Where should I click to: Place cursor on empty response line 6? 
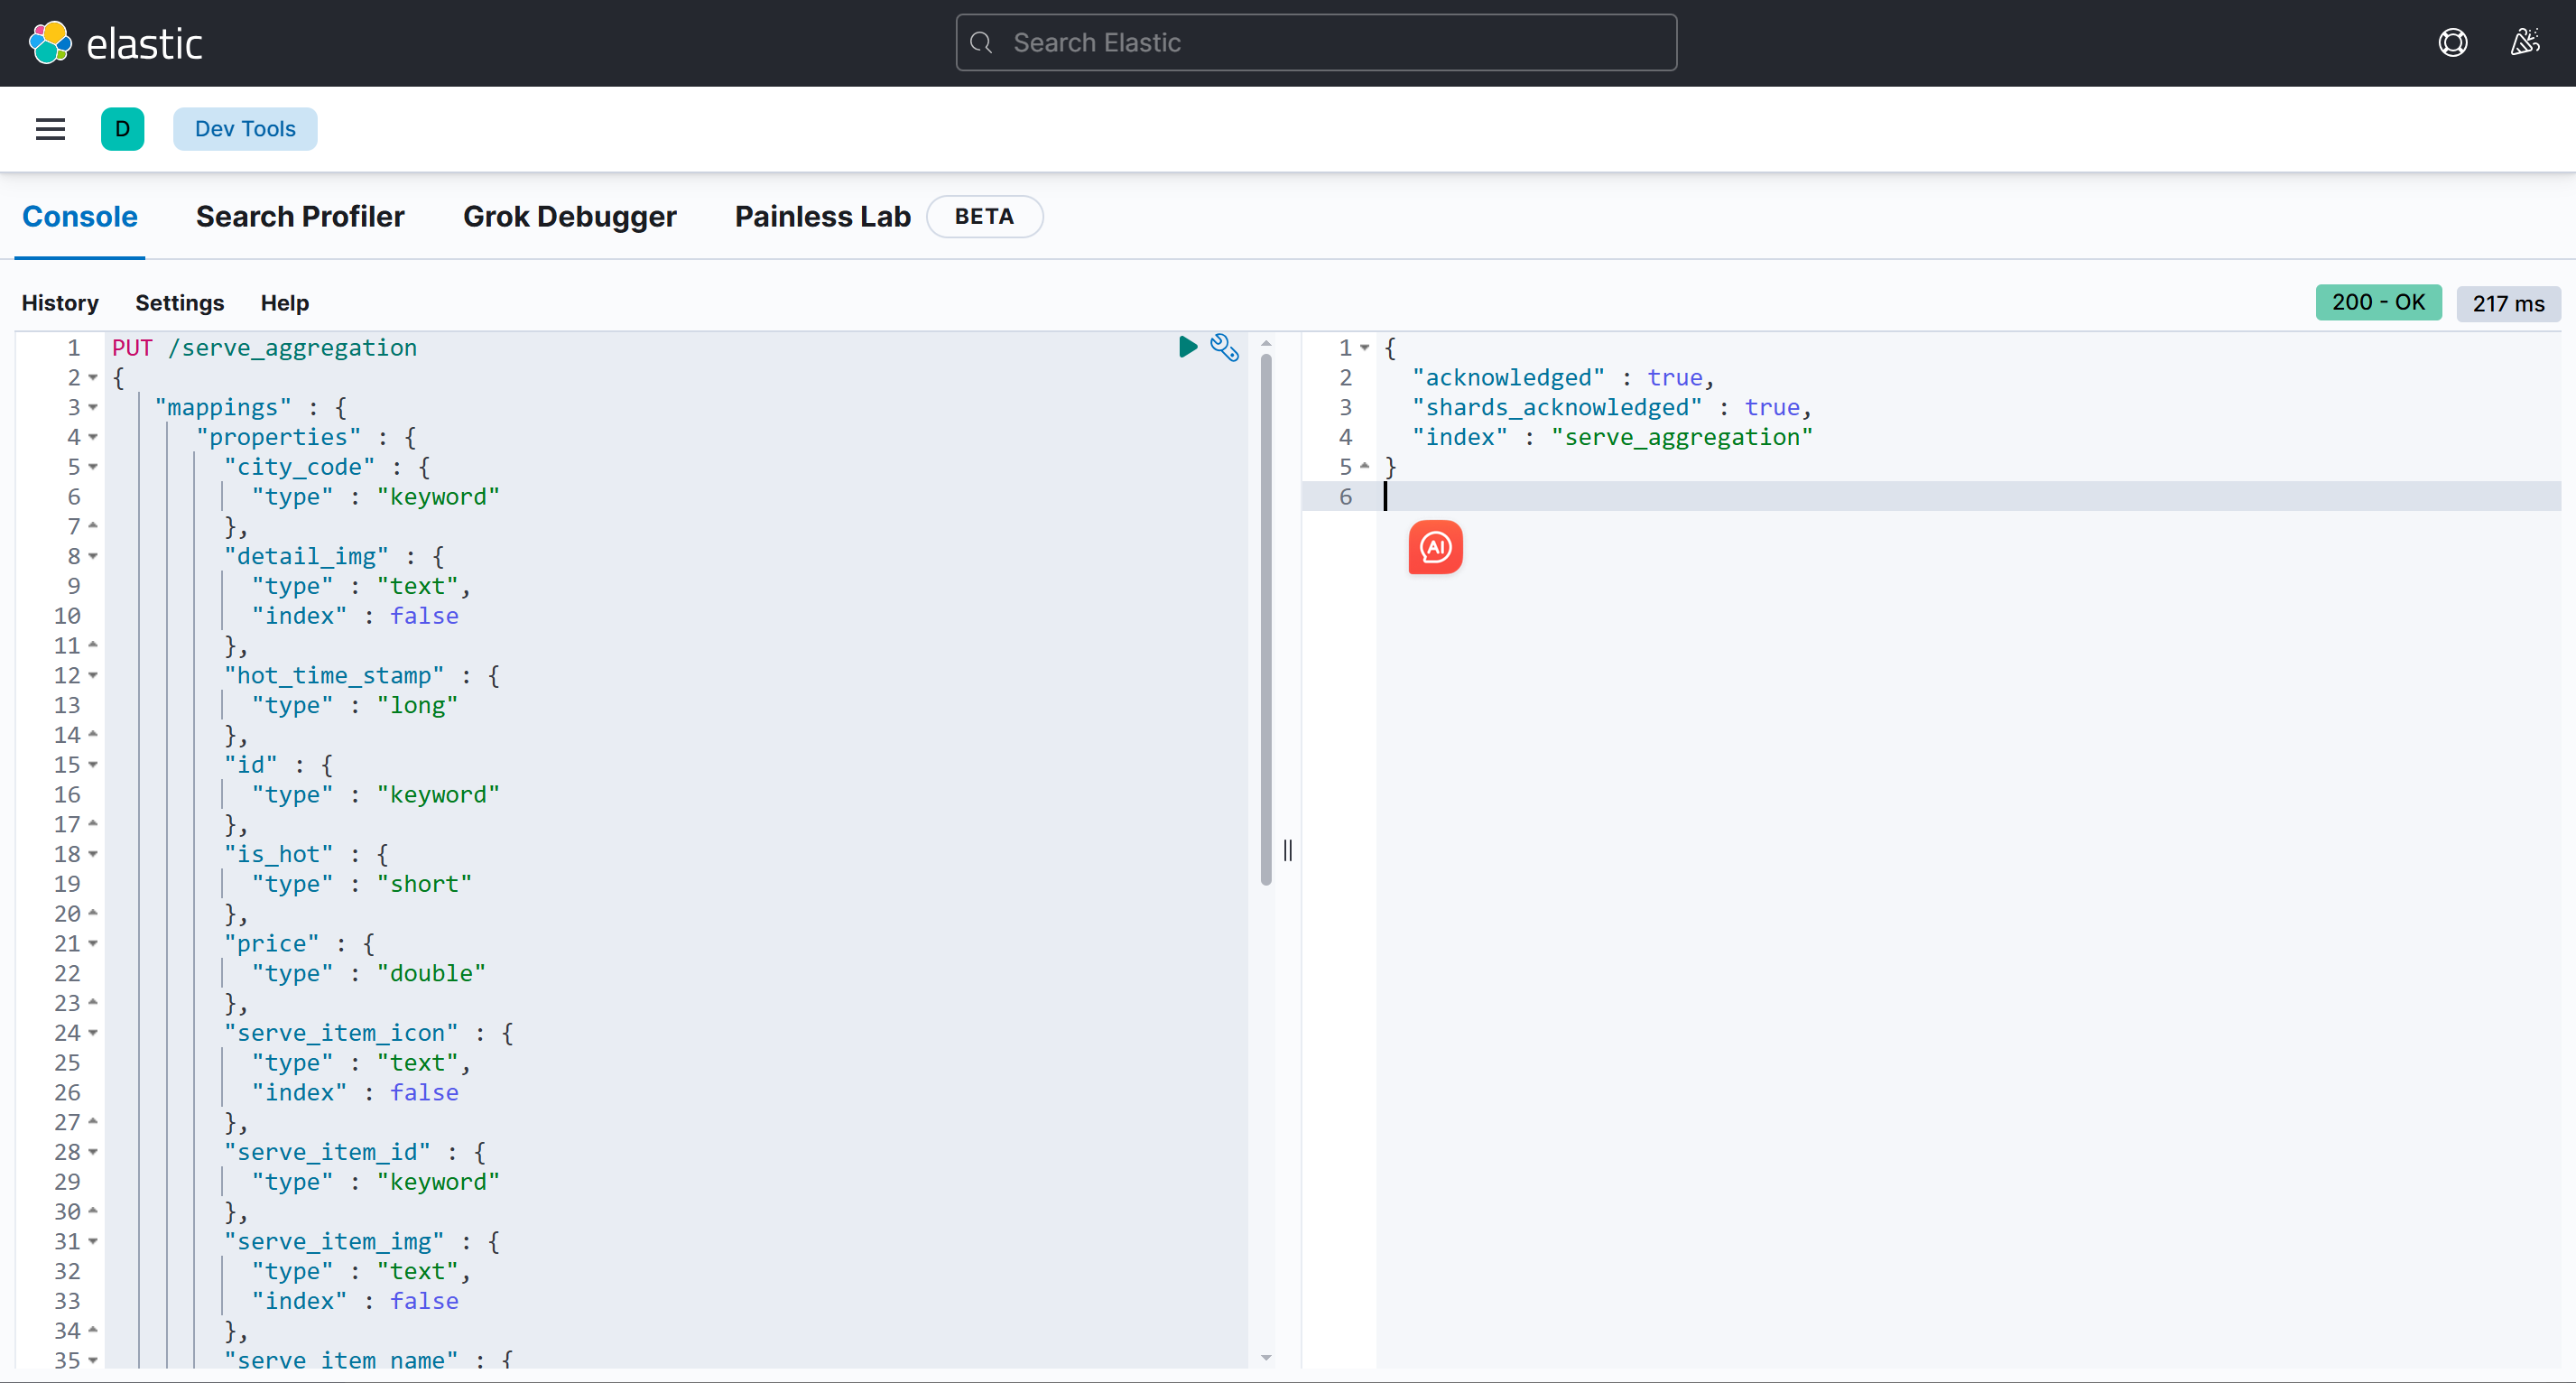(1967, 497)
